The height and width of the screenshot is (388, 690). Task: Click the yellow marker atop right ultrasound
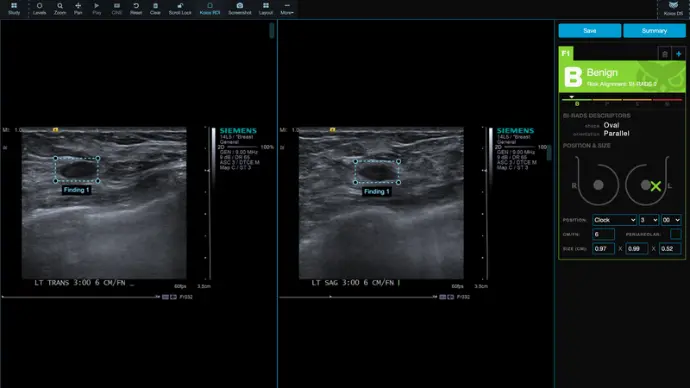click(333, 130)
